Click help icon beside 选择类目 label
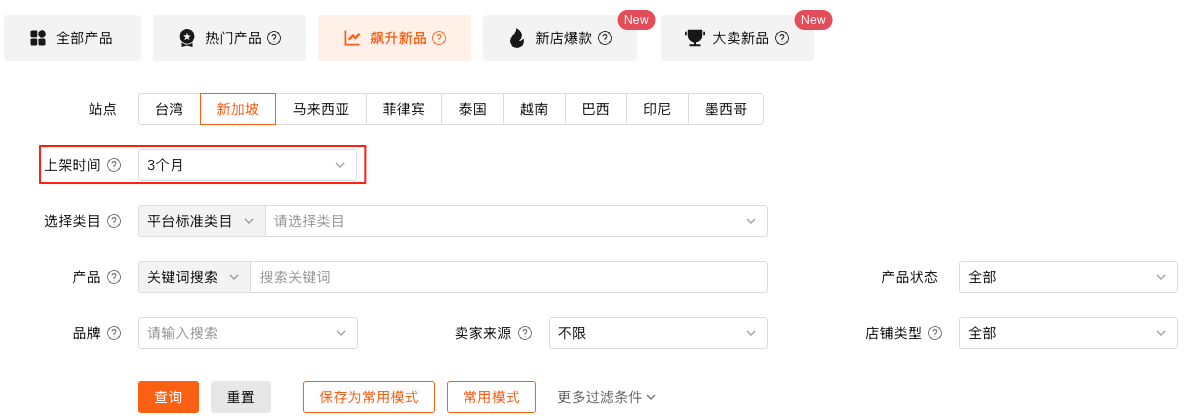This screenshot has width=1194, height=419. pyautogui.click(x=114, y=222)
